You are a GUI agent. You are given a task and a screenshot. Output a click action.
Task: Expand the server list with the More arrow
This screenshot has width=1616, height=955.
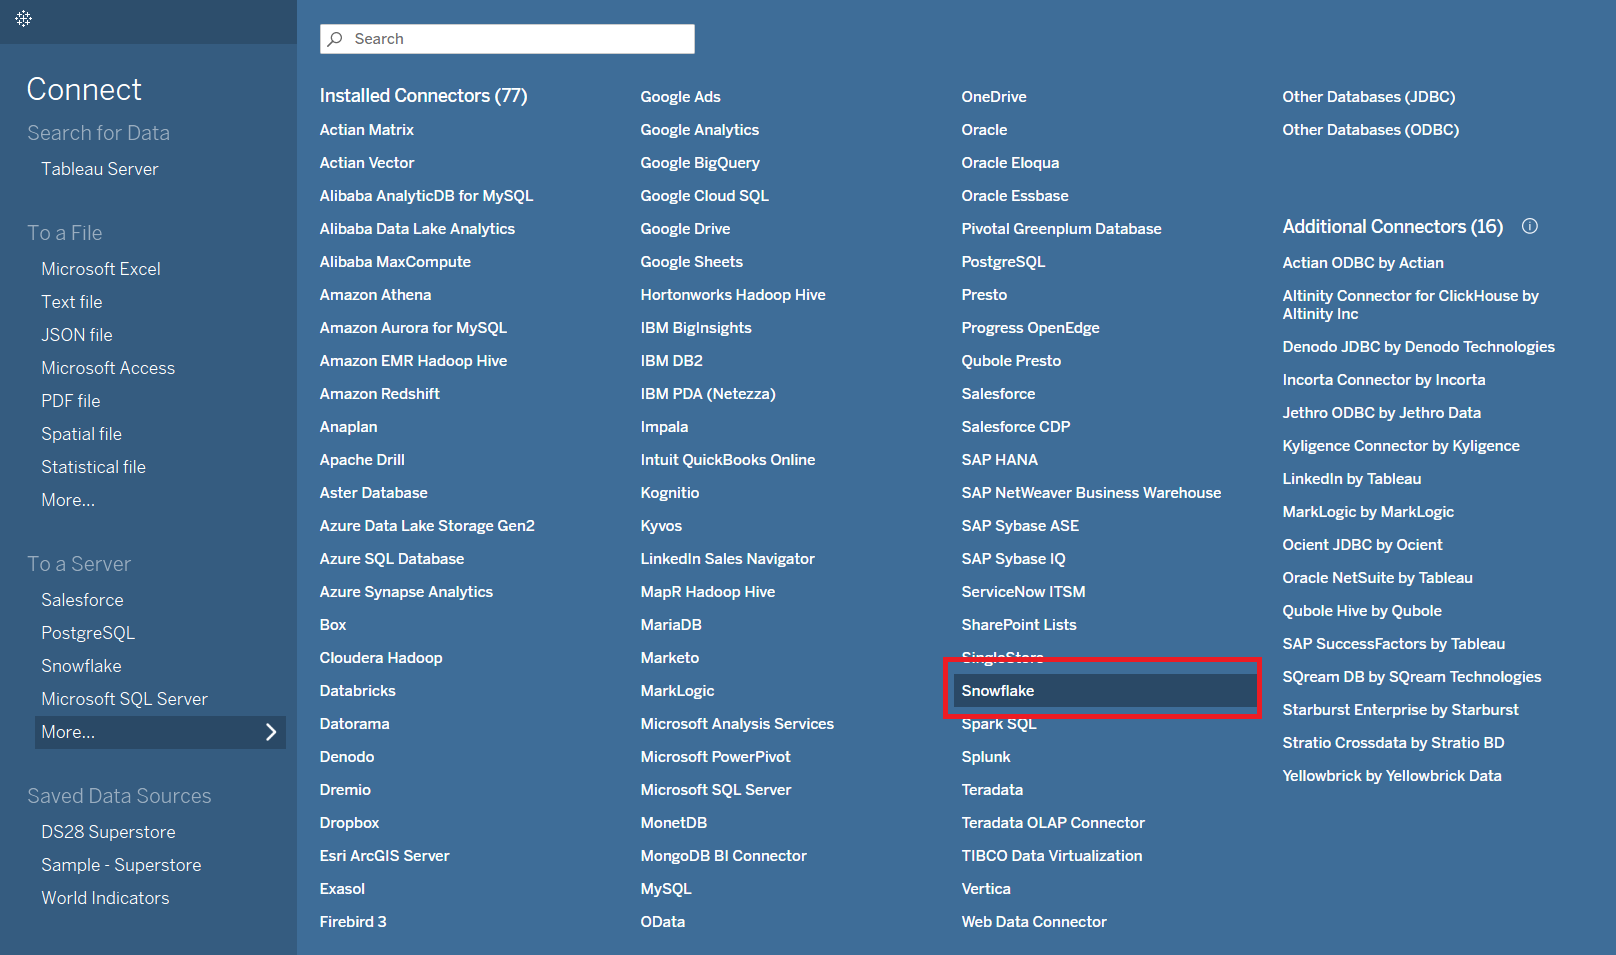(x=271, y=732)
